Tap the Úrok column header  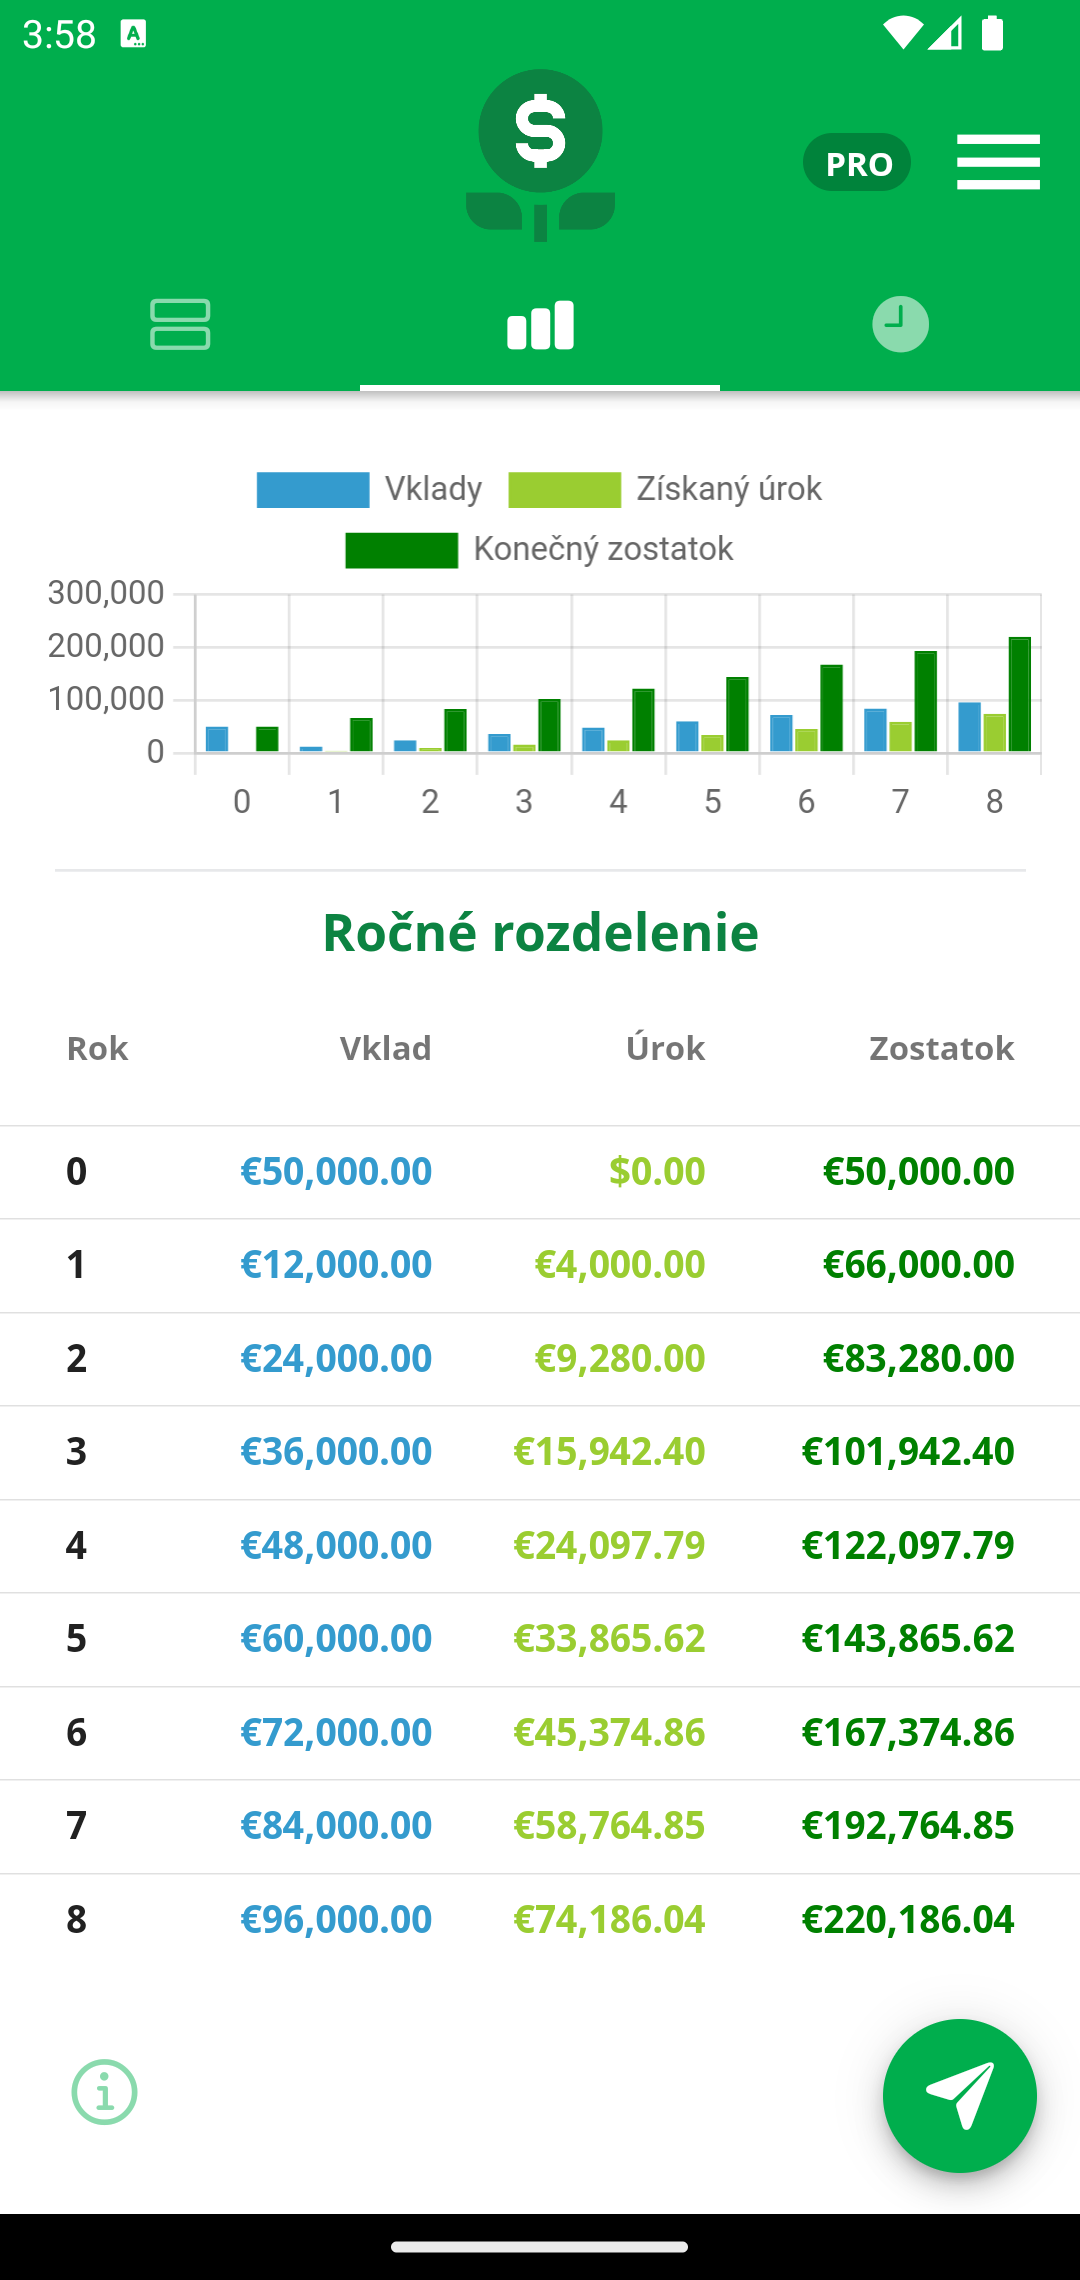coord(666,1048)
